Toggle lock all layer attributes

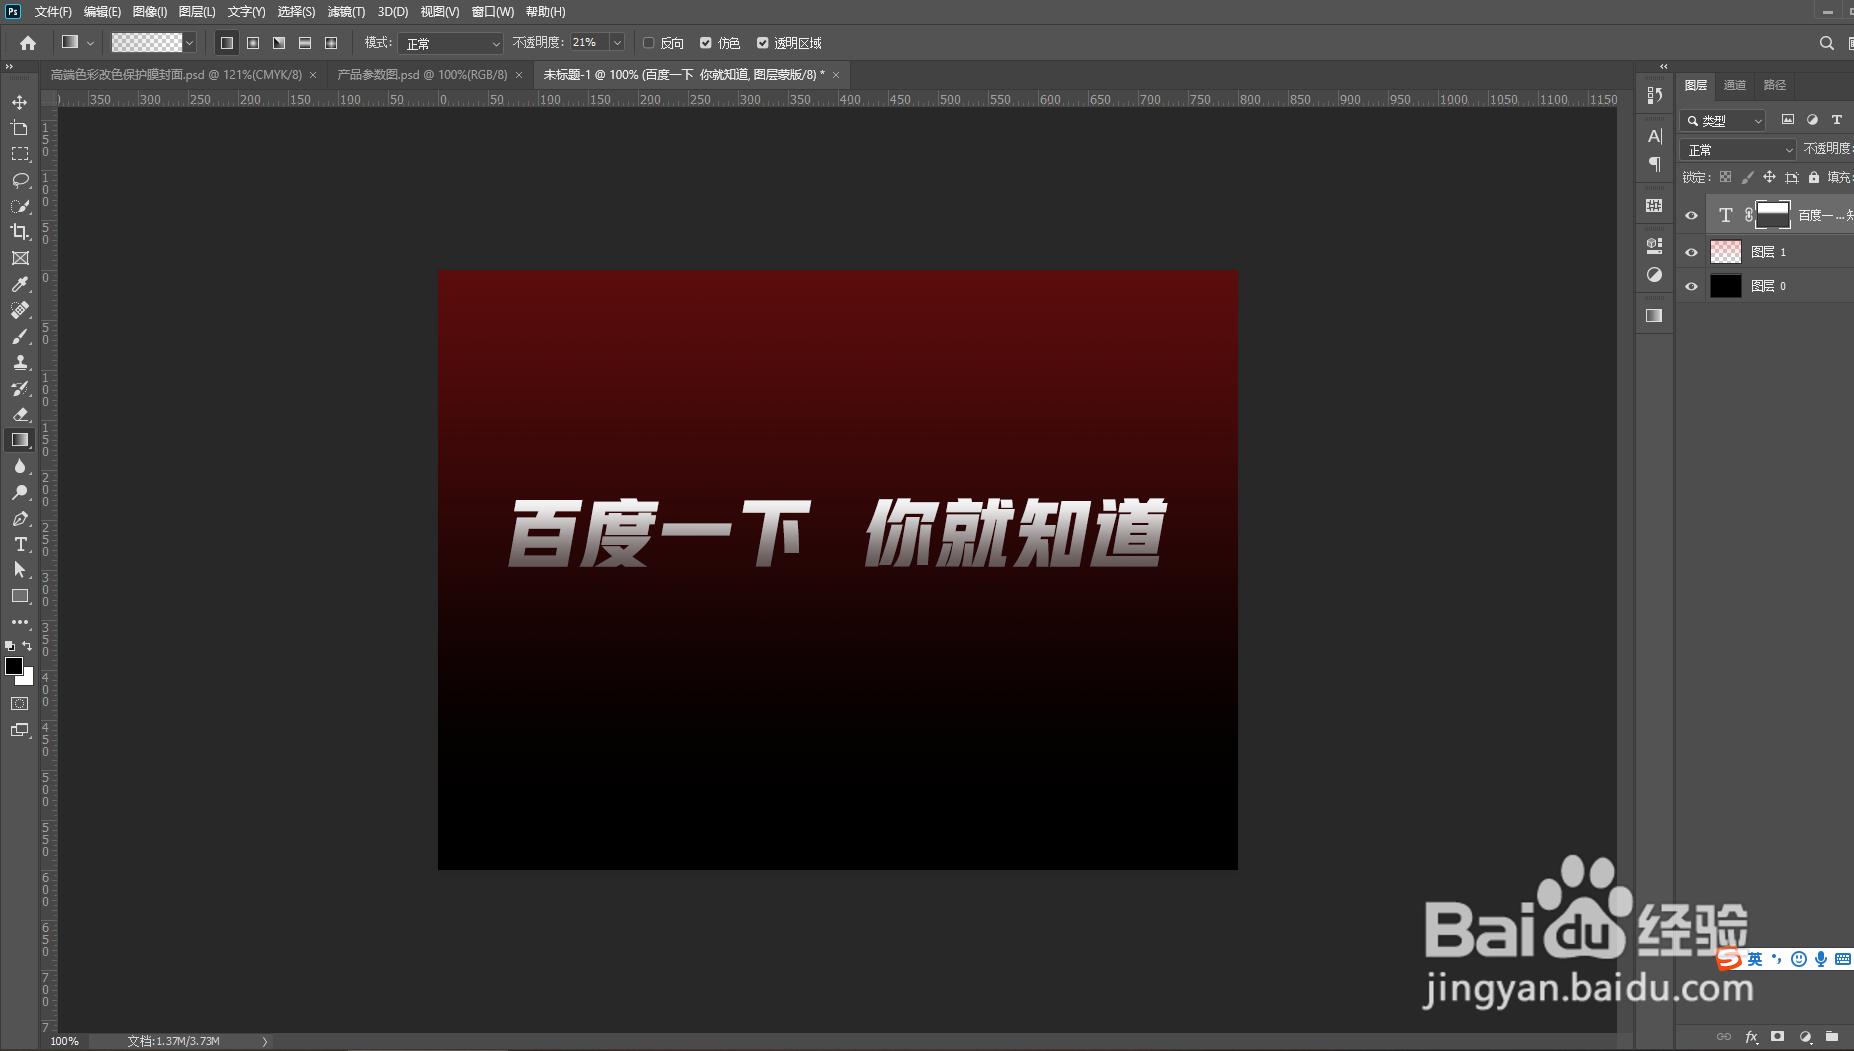click(x=1813, y=177)
